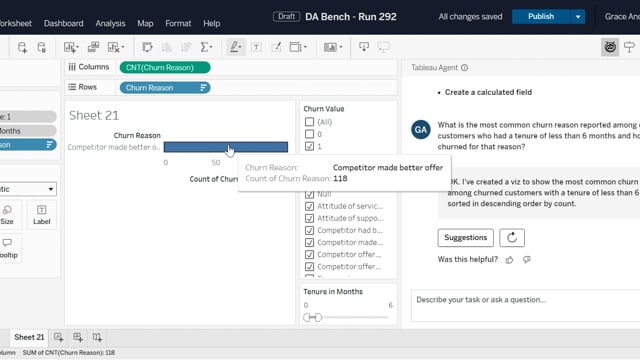Click the pin icon beside the Tableau Agent icon
Screen dimensions: 640x360
tap(629, 47)
